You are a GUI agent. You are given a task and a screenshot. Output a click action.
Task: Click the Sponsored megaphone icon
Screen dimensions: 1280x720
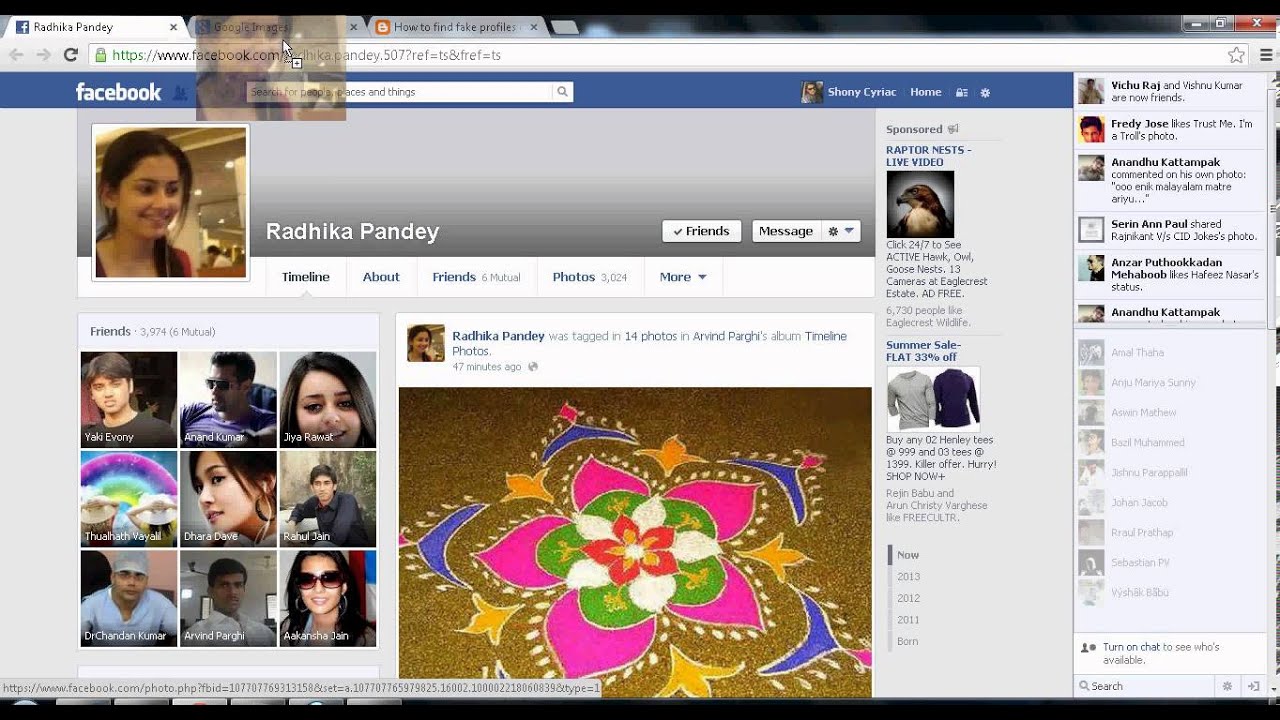click(953, 129)
